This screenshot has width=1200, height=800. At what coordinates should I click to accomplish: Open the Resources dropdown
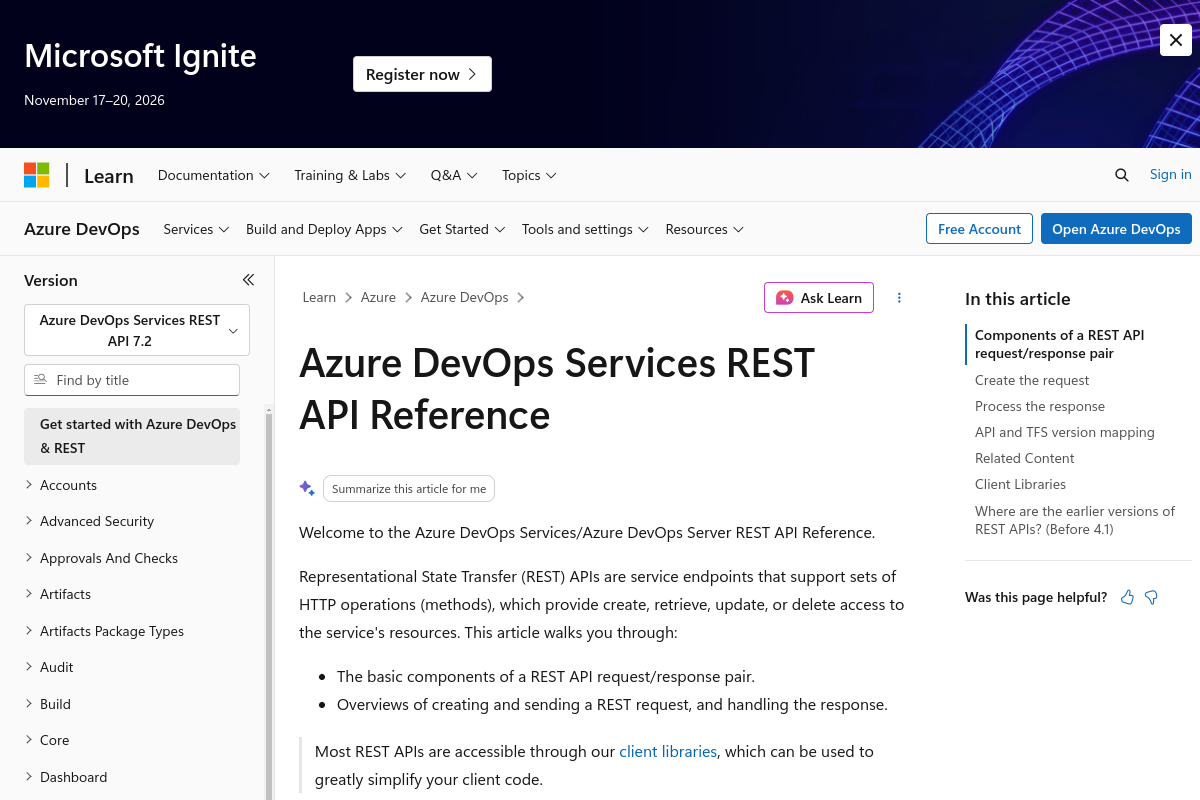[x=705, y=229]
